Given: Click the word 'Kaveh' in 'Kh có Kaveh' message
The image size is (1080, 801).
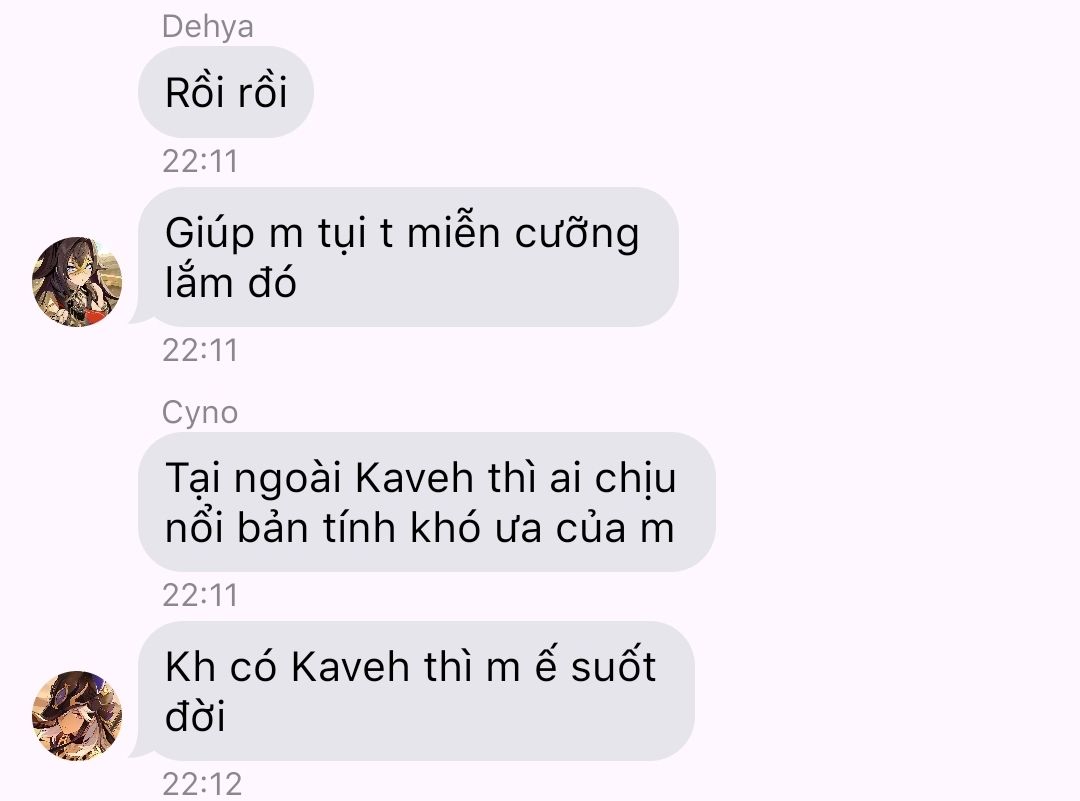Looking at the screenshot, I should click(x=350, y=666).
